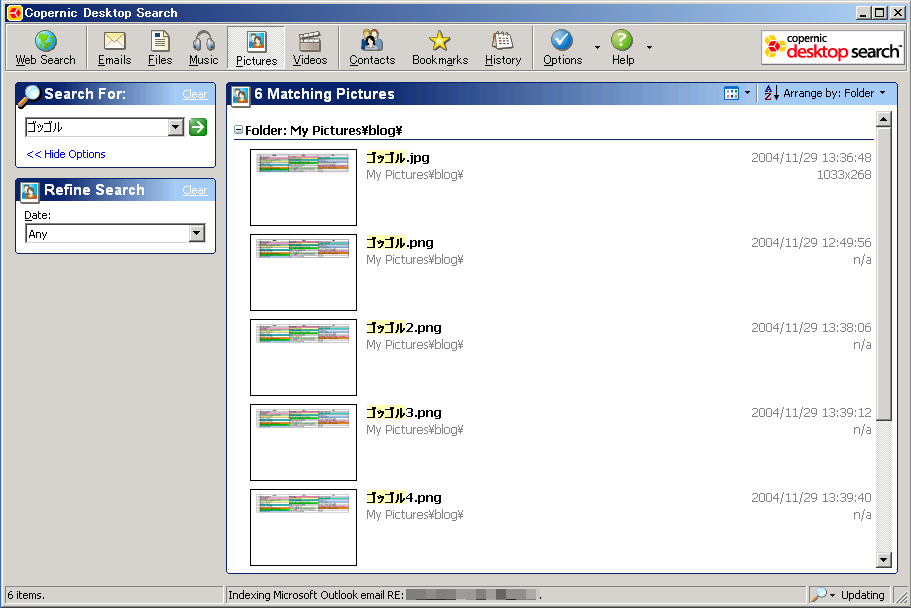Open the Web Search globe icon
Viewport: 911px width, 608px height.
(x=45, y=48)
